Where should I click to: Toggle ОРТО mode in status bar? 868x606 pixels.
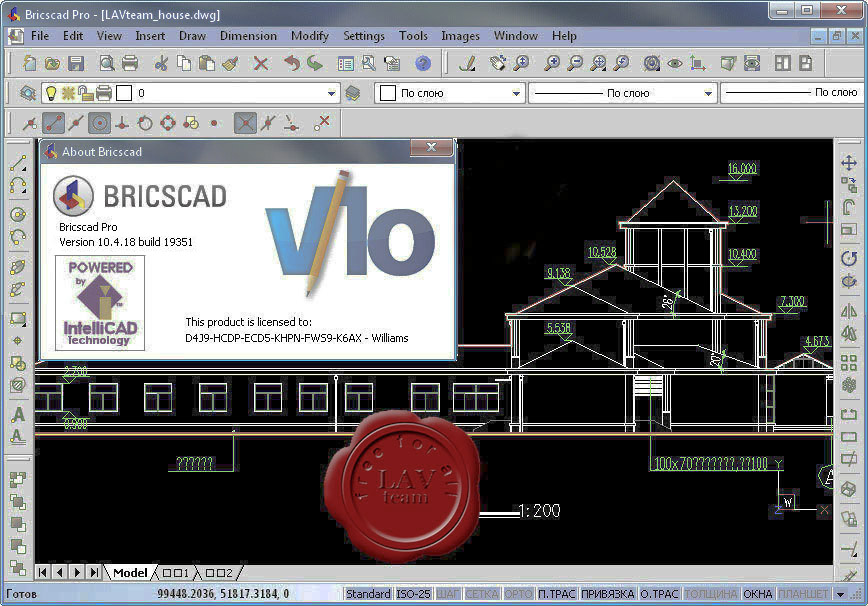pos(518,594)
